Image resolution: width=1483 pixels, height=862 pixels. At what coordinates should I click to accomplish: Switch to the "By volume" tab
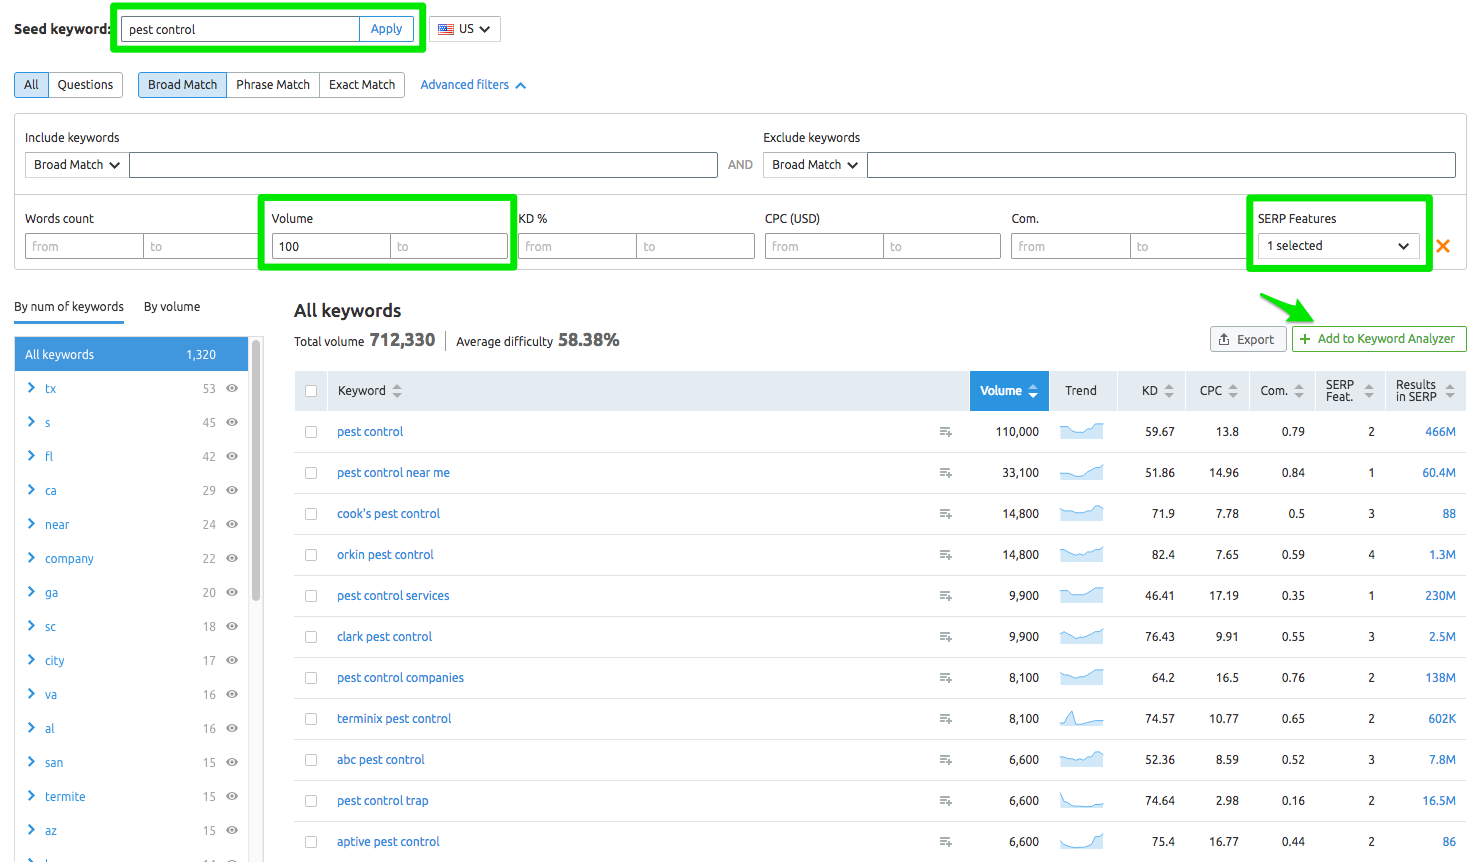point(170,306)
